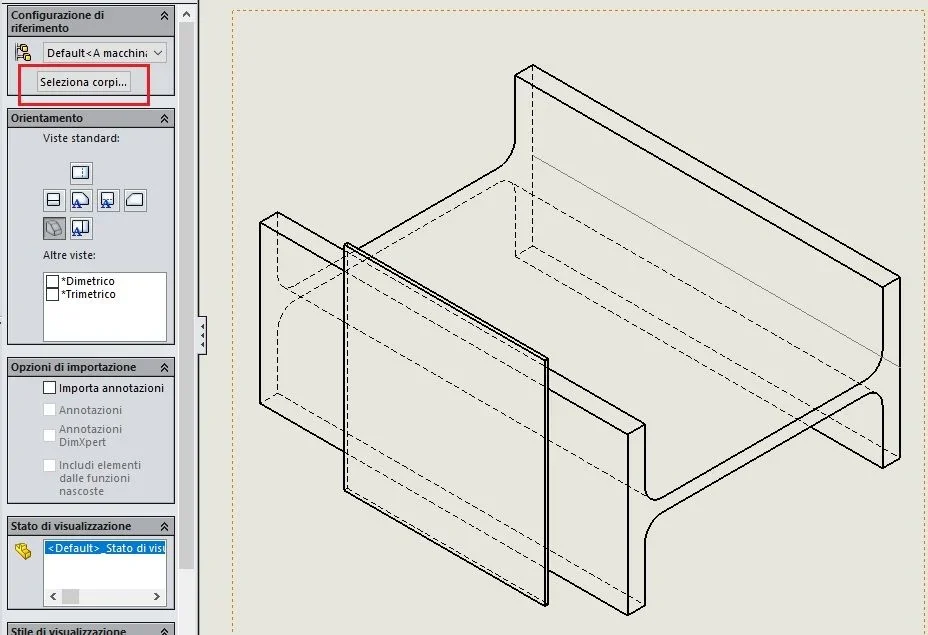
Task: Collapse the Opzioni di importazione section
Action: [x=165, y=368]
